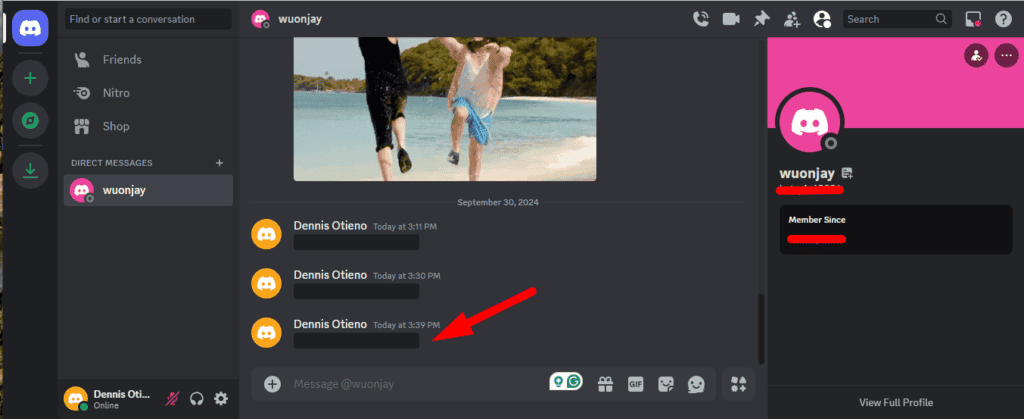The height and width of the screenshot is (419, 1024).
Task: Click View Full Profile
Action: click(895, 402)
